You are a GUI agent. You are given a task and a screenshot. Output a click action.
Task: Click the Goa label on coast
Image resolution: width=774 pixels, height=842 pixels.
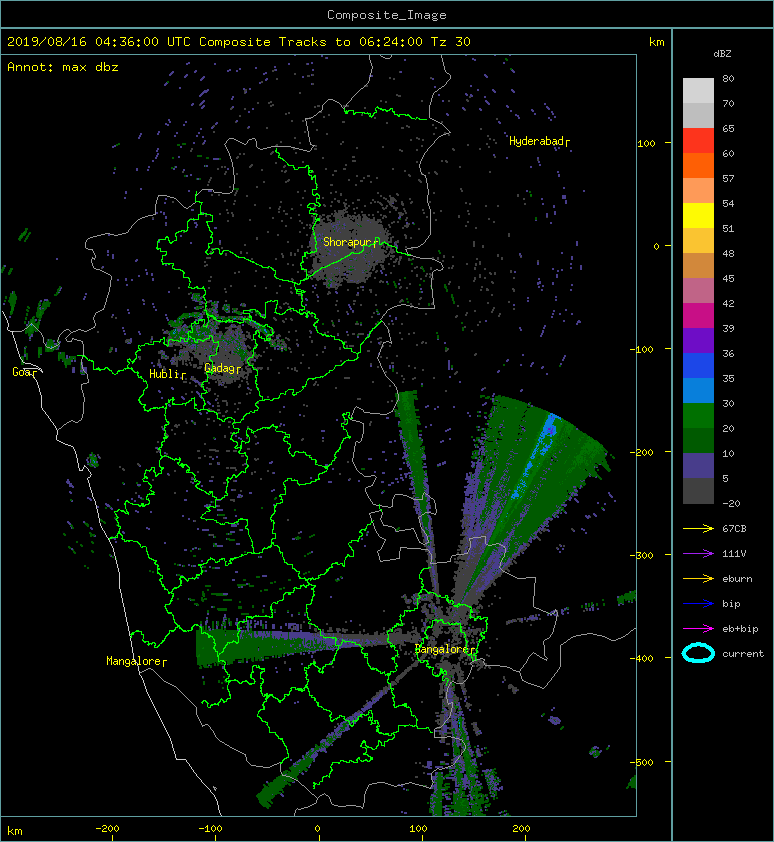[24, 372]
